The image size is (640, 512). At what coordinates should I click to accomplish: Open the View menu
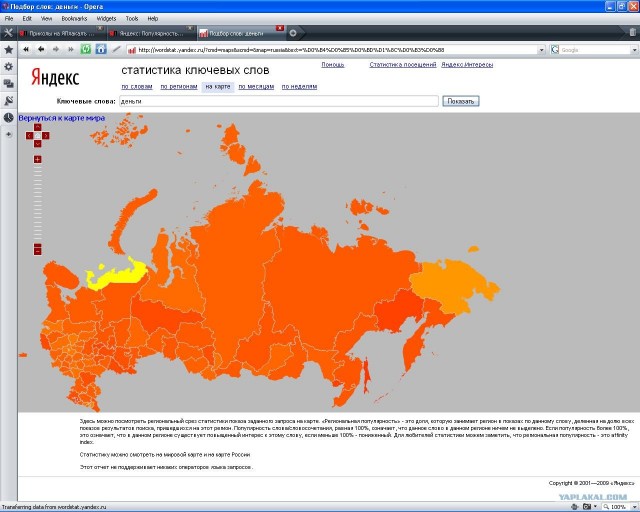46,19
